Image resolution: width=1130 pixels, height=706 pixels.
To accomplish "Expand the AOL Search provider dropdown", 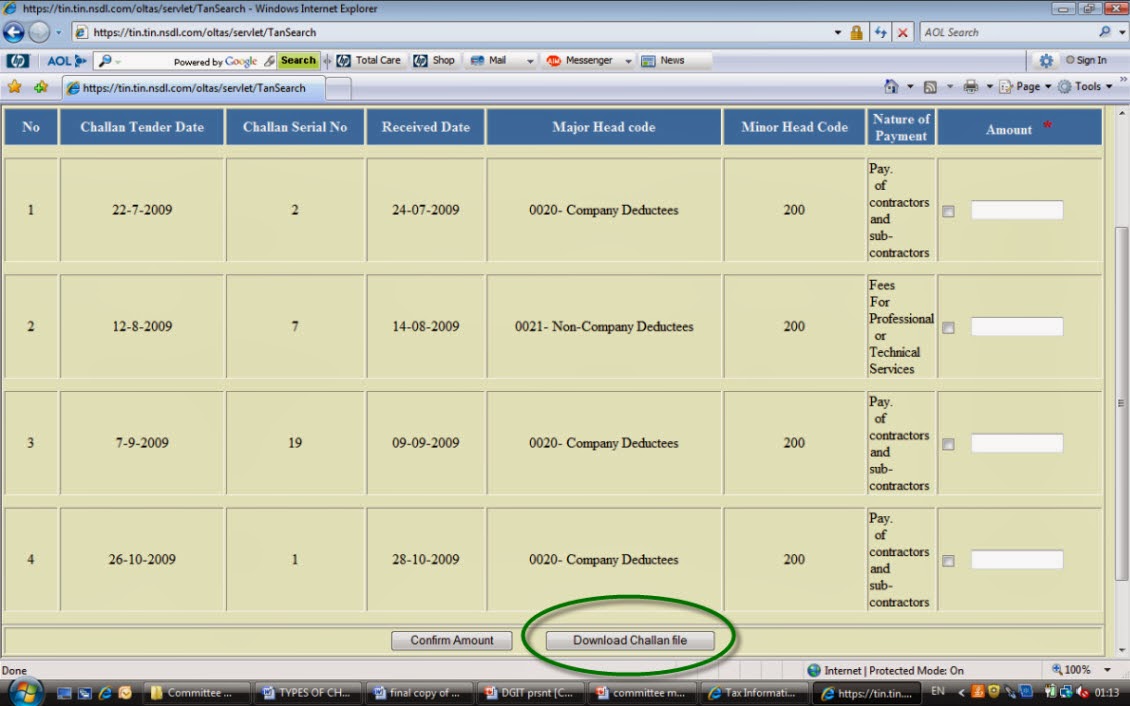I will point(1122,32).
